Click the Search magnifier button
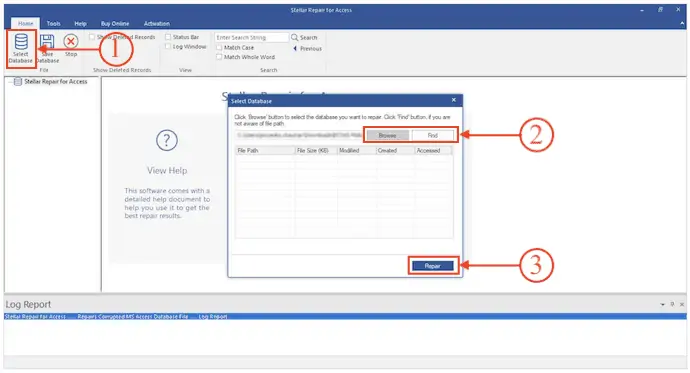 pyautogui.click(x=304, y=38)
